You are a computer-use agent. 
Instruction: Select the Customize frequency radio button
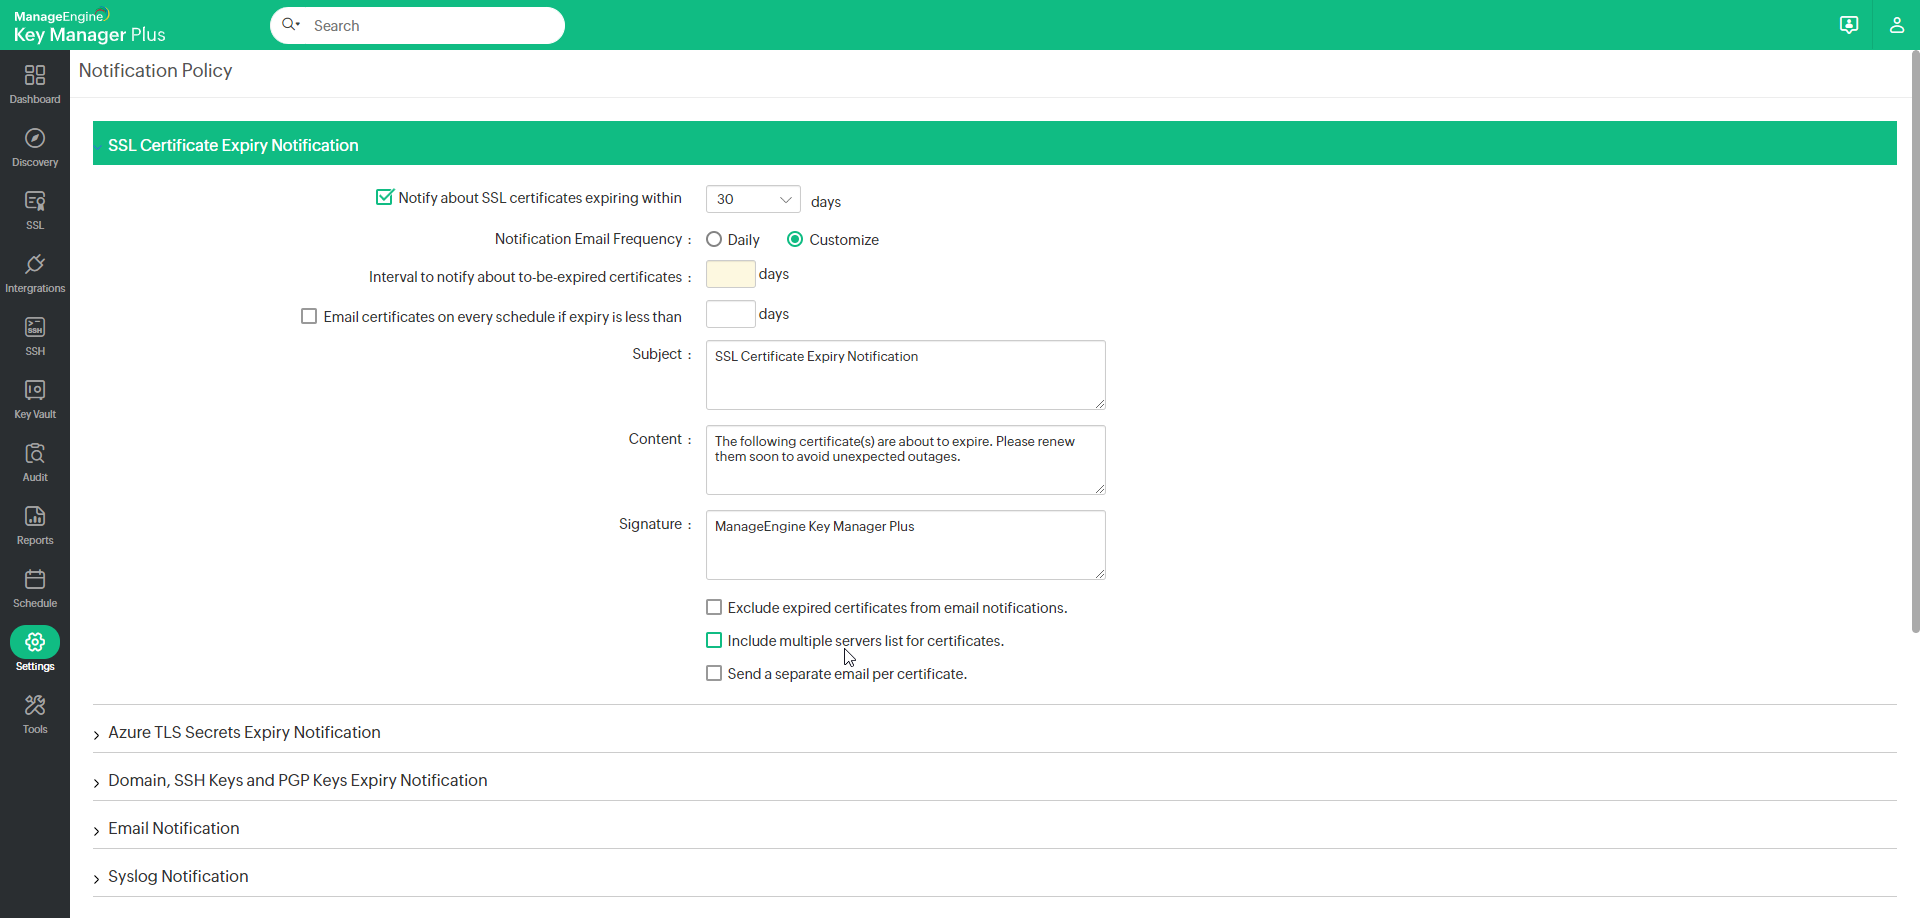point(795,239)
